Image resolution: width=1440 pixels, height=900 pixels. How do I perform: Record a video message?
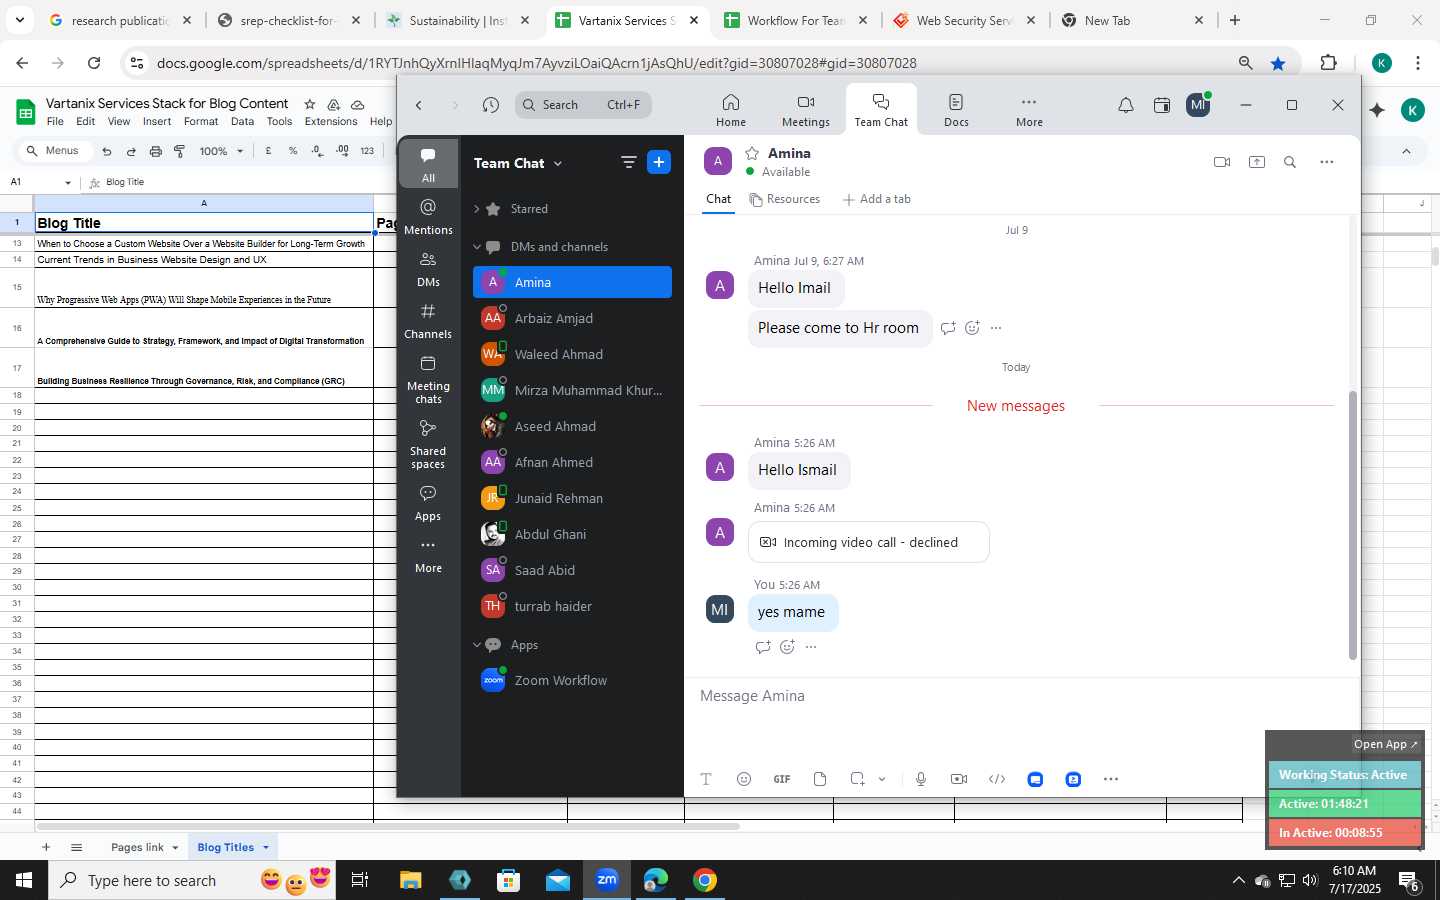tap(959, 779)
